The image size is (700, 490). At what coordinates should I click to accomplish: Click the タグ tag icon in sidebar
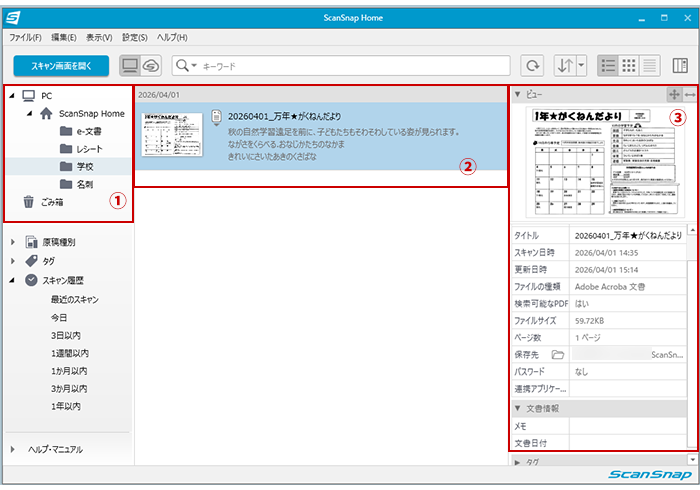(x=31, y=261)
